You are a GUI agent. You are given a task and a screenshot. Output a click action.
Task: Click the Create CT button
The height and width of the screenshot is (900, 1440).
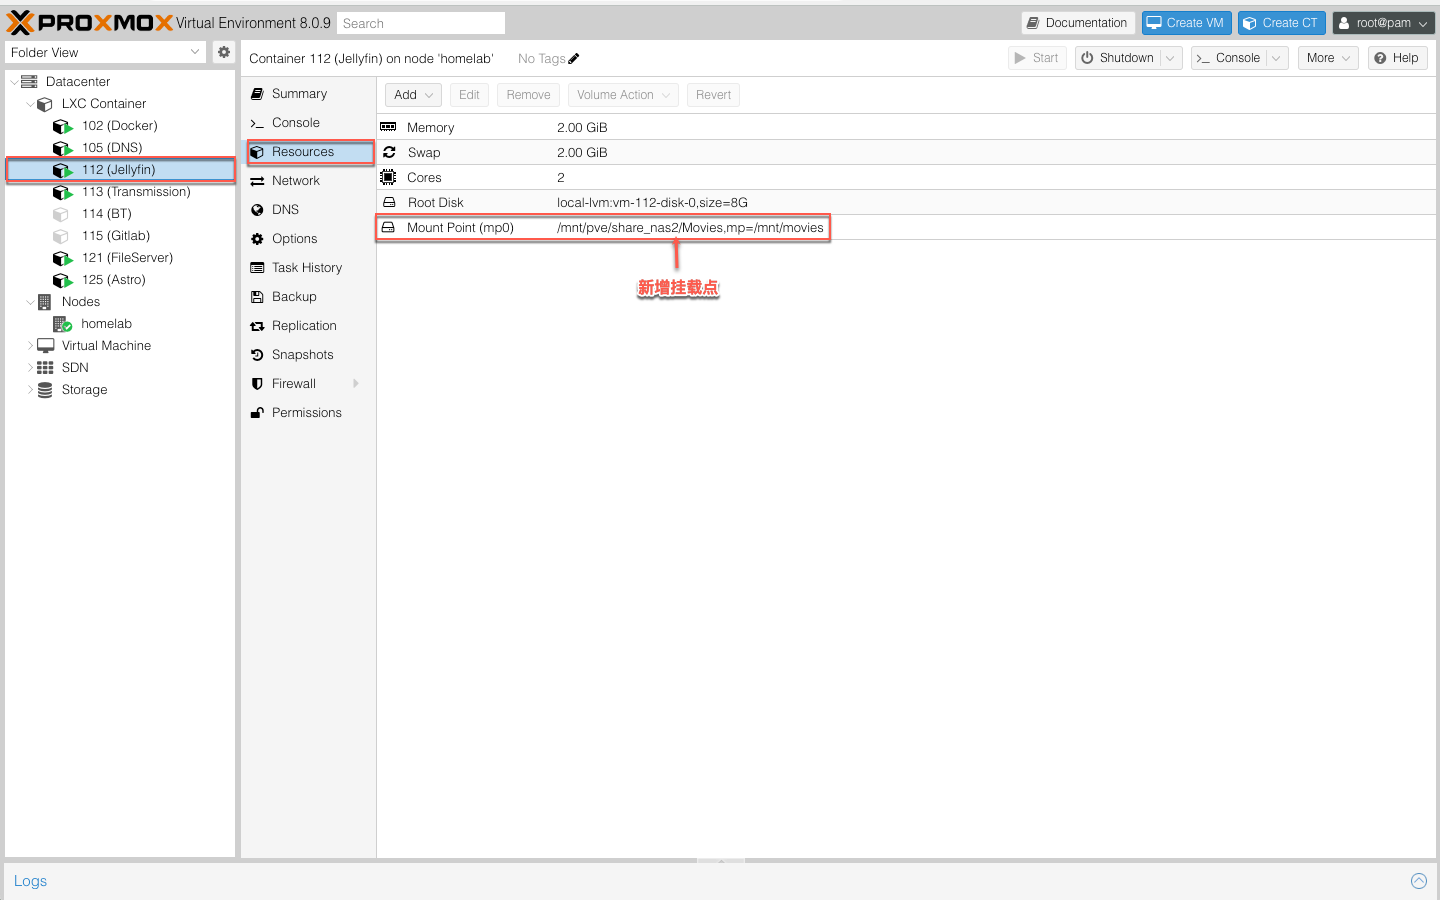tap(1282, 23)
